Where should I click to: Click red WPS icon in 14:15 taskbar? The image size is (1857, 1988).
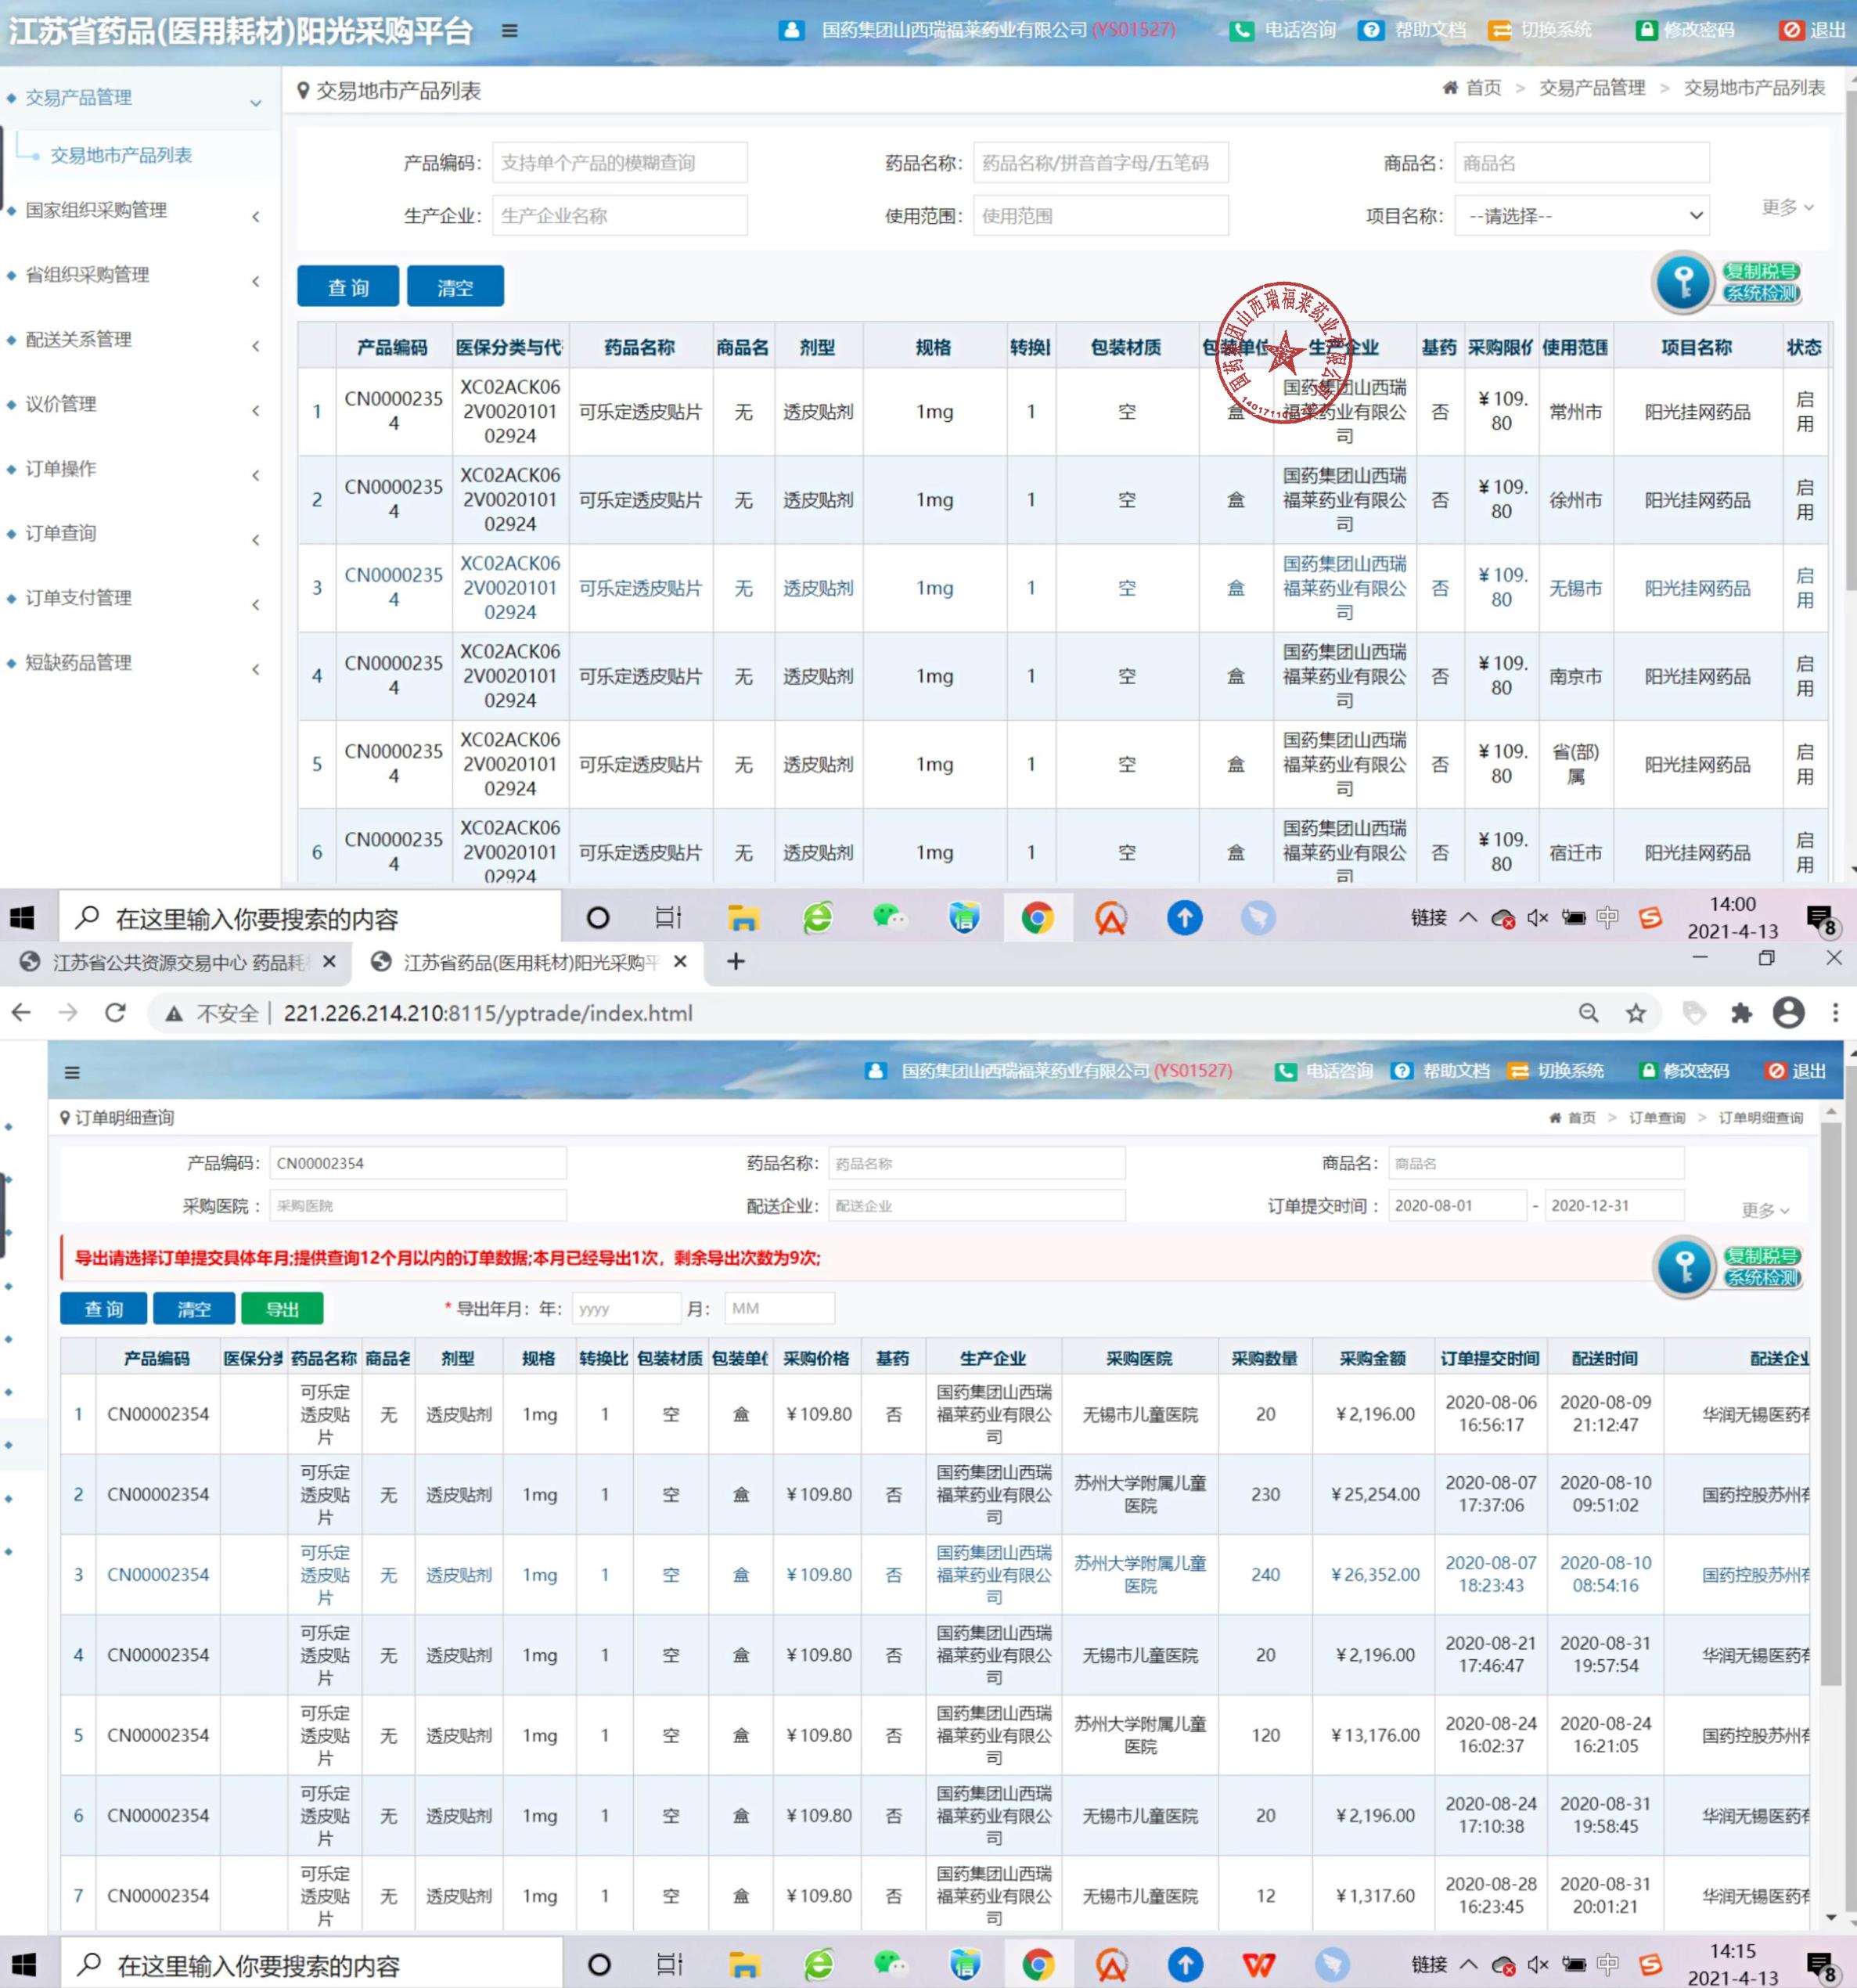pos(1258,1965)
